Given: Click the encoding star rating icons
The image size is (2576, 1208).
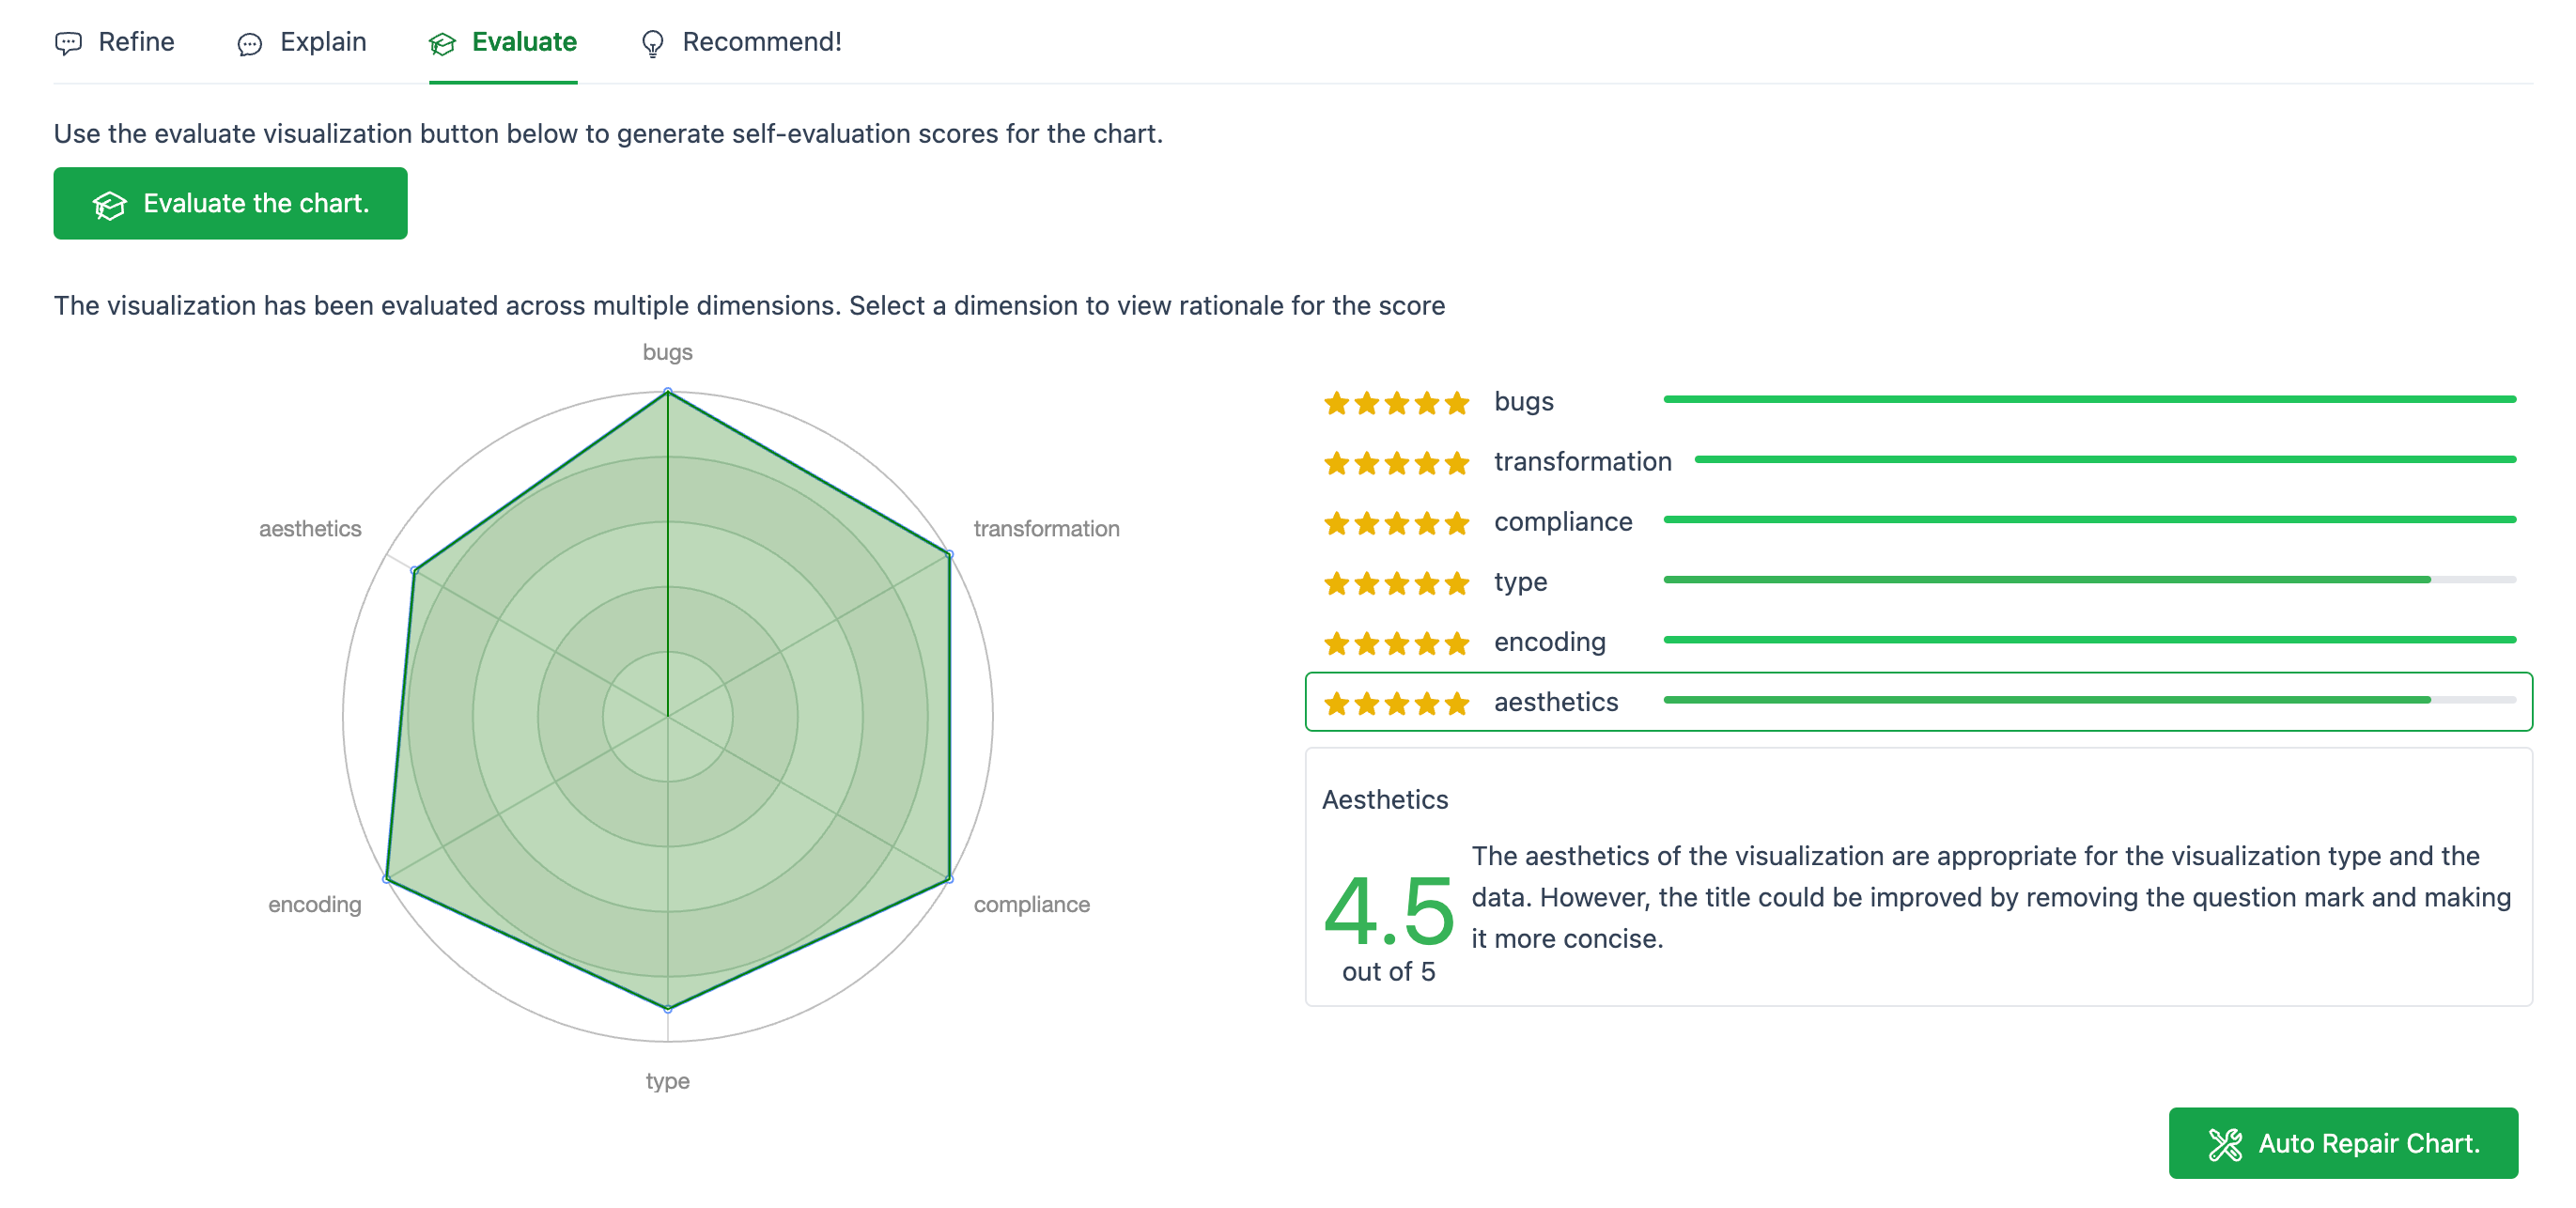Looking at the screenshot, I should pyautogui.click(x=1396, y=643).
